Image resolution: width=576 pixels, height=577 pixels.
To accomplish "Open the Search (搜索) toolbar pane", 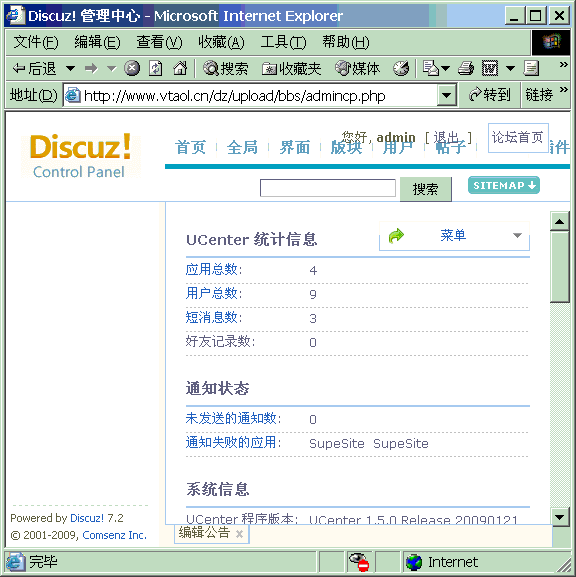I will pos(226,68).
